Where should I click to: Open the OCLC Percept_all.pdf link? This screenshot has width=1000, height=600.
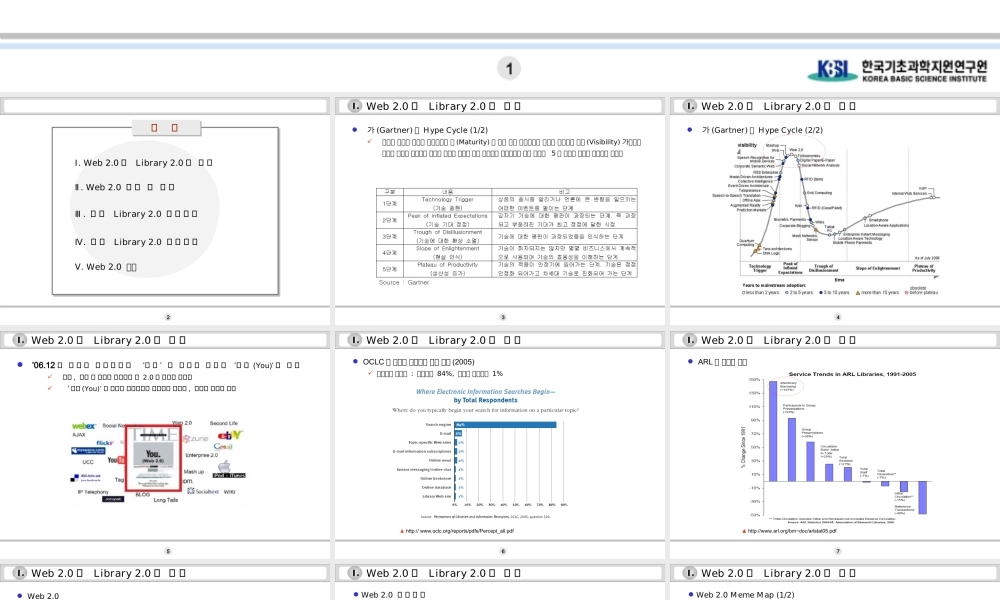coord(459,531)
